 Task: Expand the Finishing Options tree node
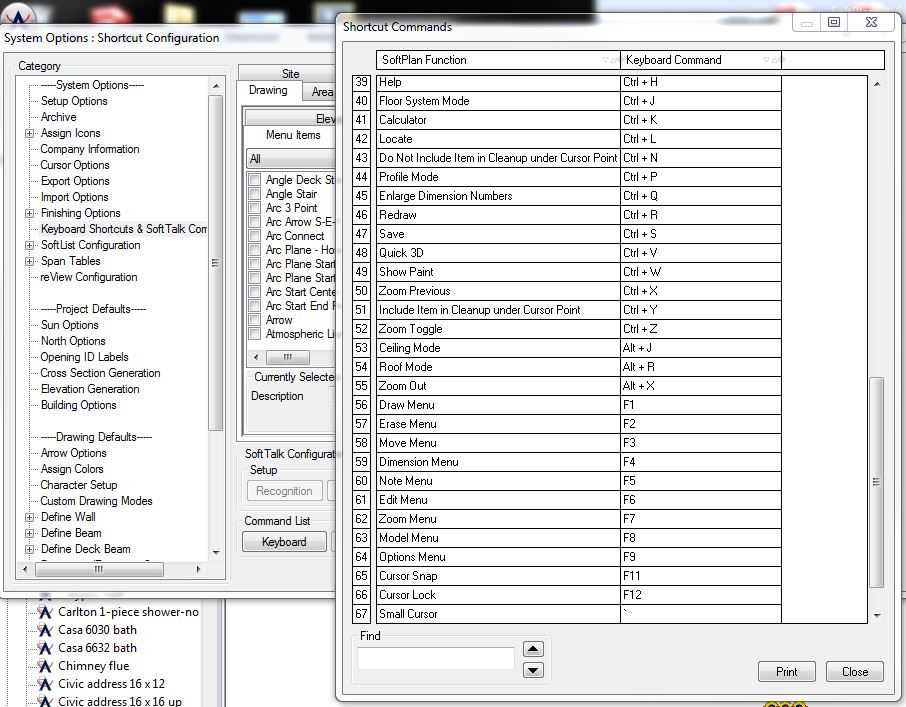pyautogui.click(x=29, y=213)
